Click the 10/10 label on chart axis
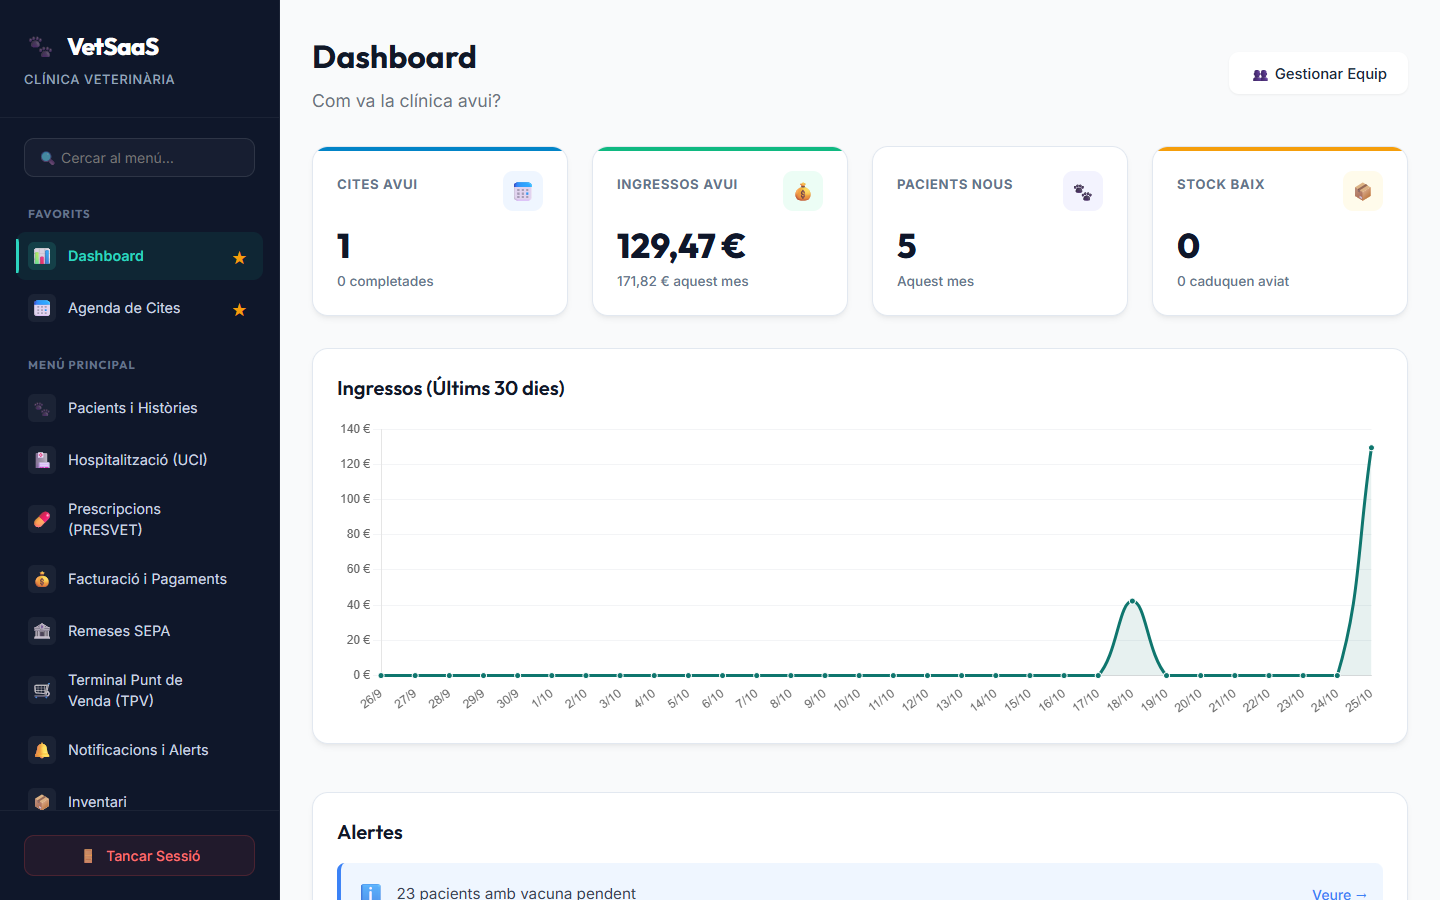1440x900 pixels. click(x=847, y=700)
